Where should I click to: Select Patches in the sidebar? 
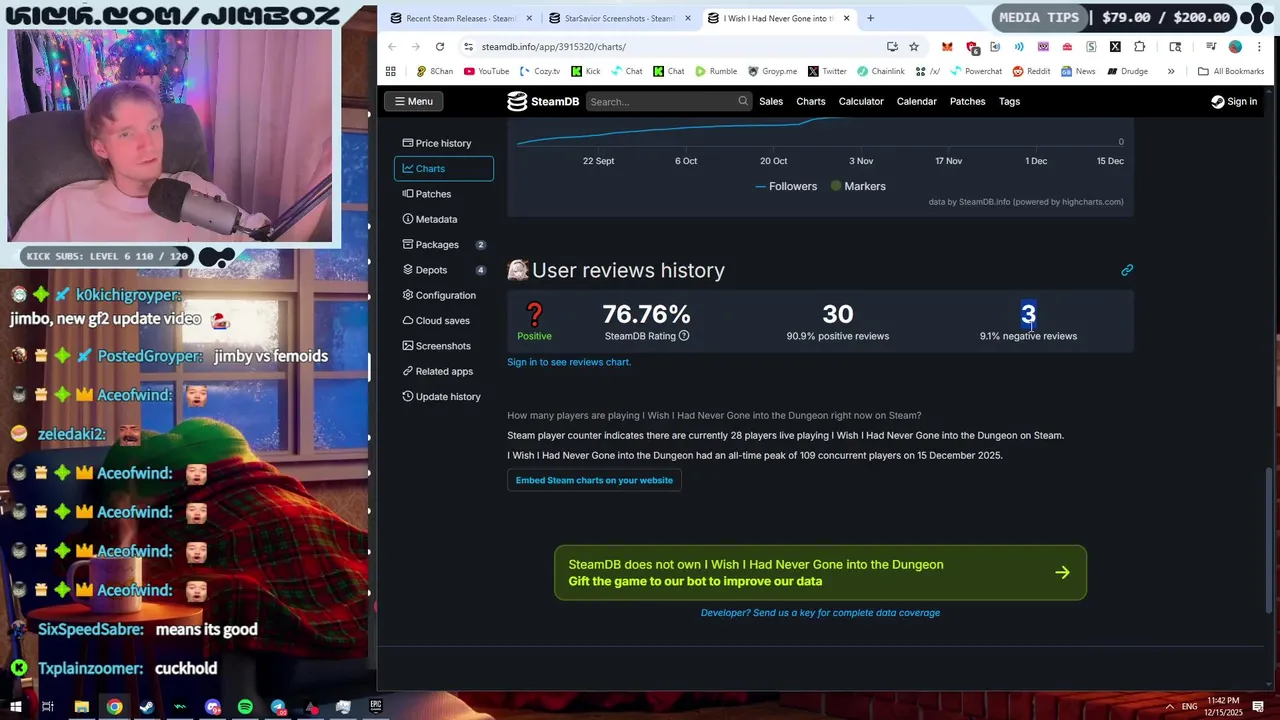pos(444,194)
